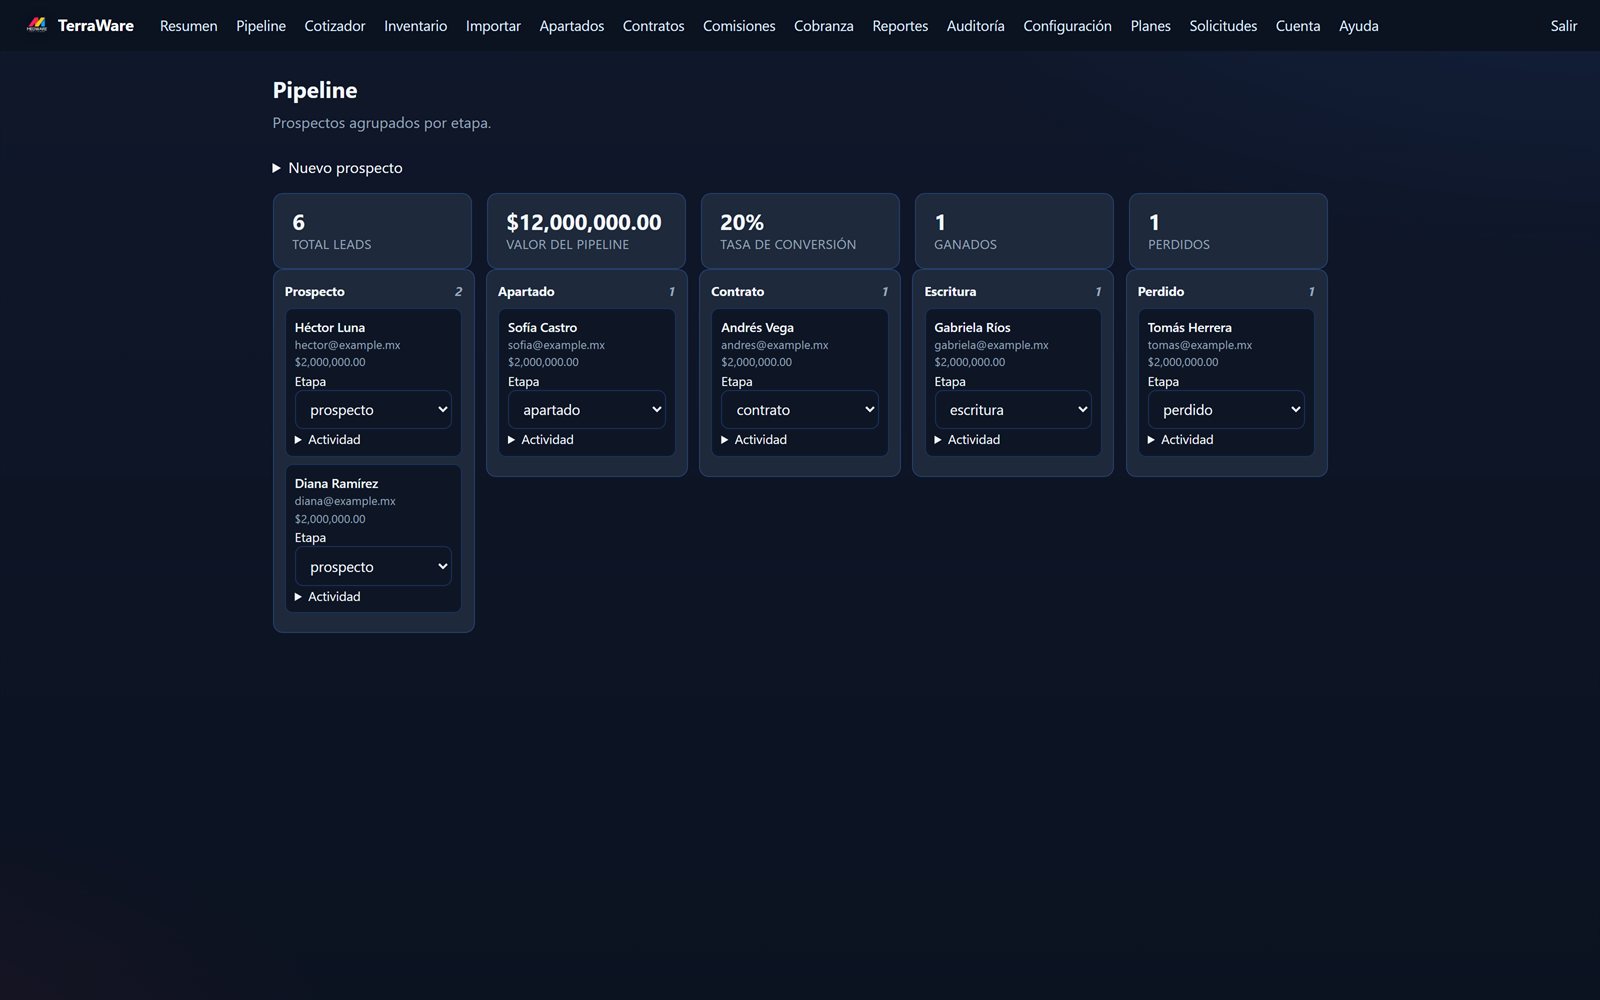The height and width of the screenshot is (1000, 1600).
Task: Expand Actividad for Sofía Castro
Action: (x=541, y=440)
